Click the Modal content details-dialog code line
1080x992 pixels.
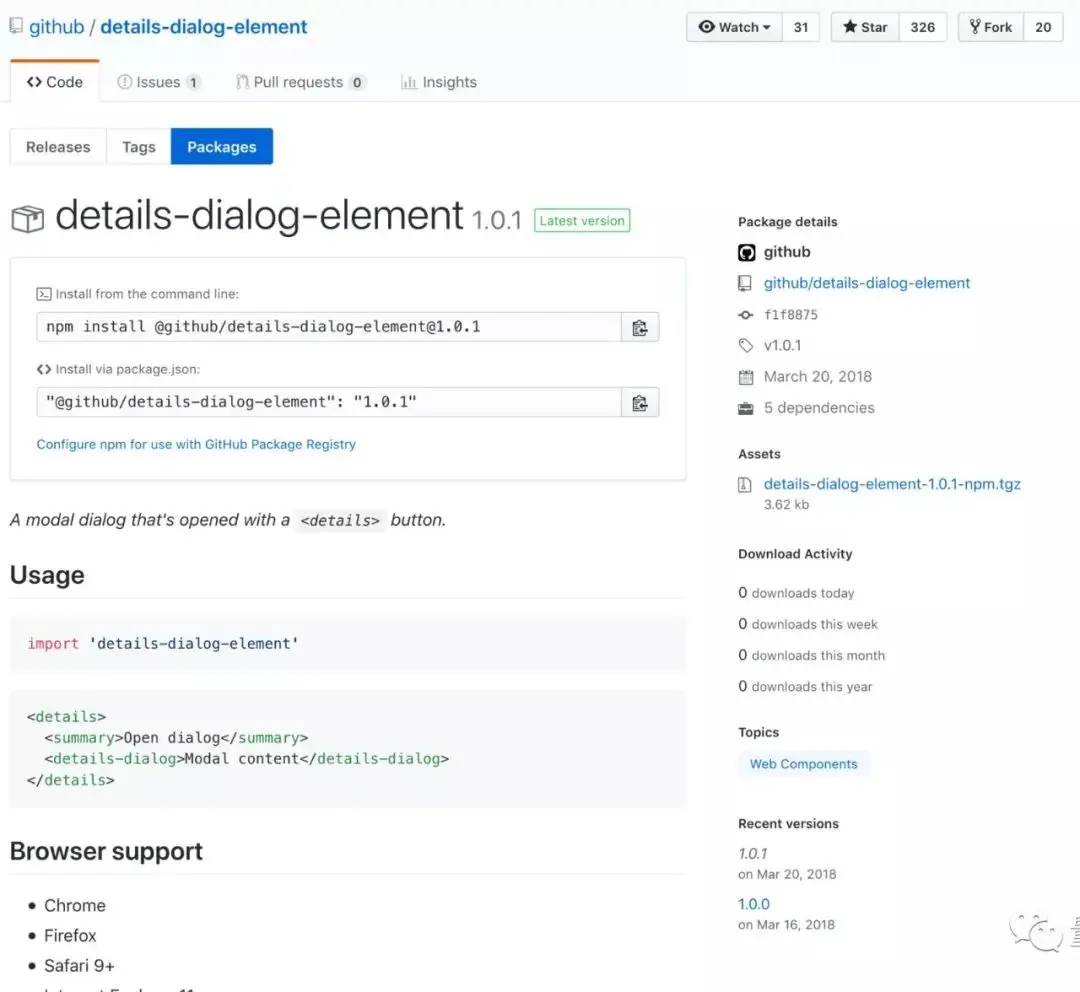[247, 759]
